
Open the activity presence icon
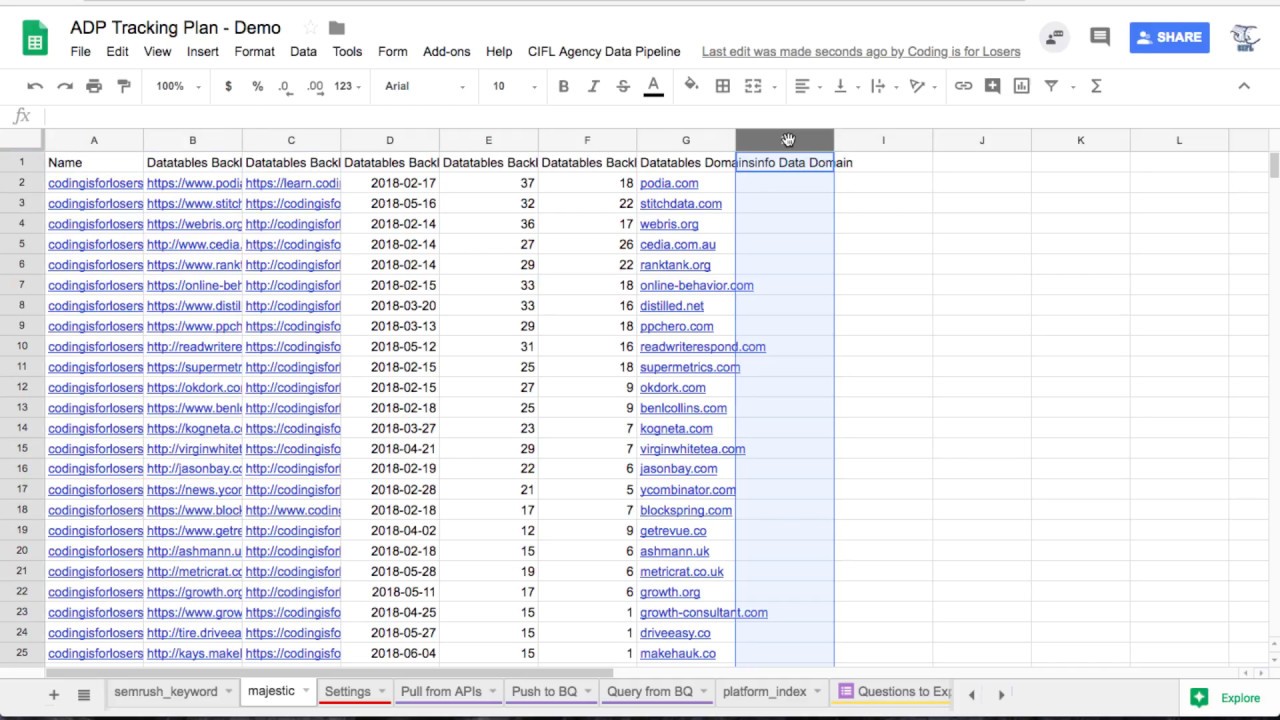1054,37
